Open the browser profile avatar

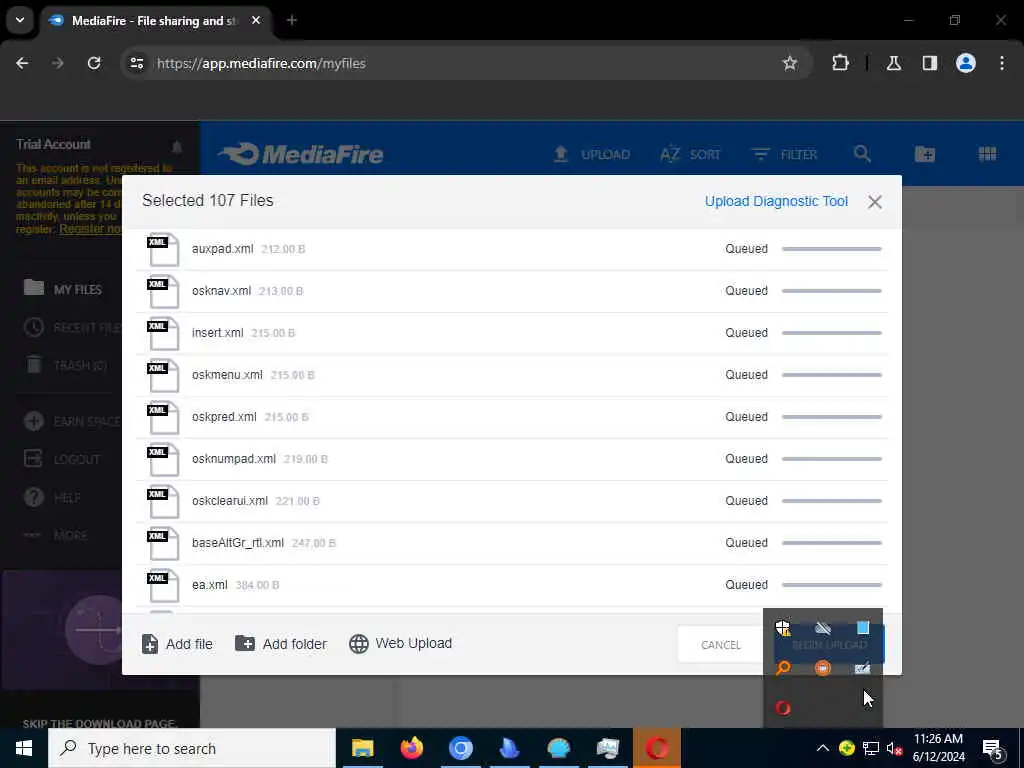pyautogui.click(x=965, y=63)
